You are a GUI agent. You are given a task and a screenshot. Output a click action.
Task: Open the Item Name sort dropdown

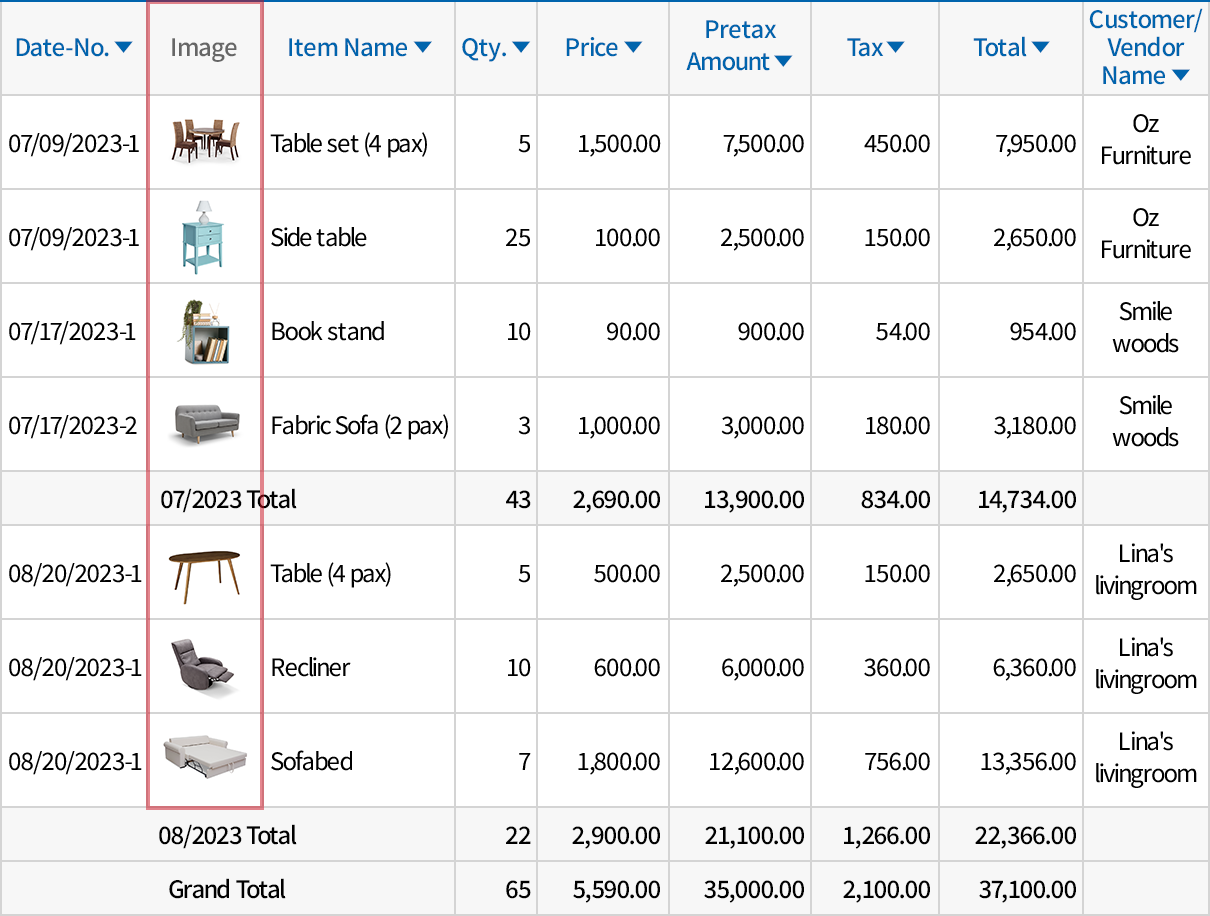[422, 47]
